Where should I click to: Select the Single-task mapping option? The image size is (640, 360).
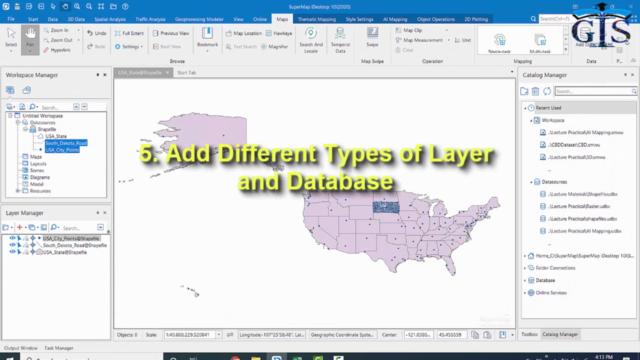(x=500, y=43)
